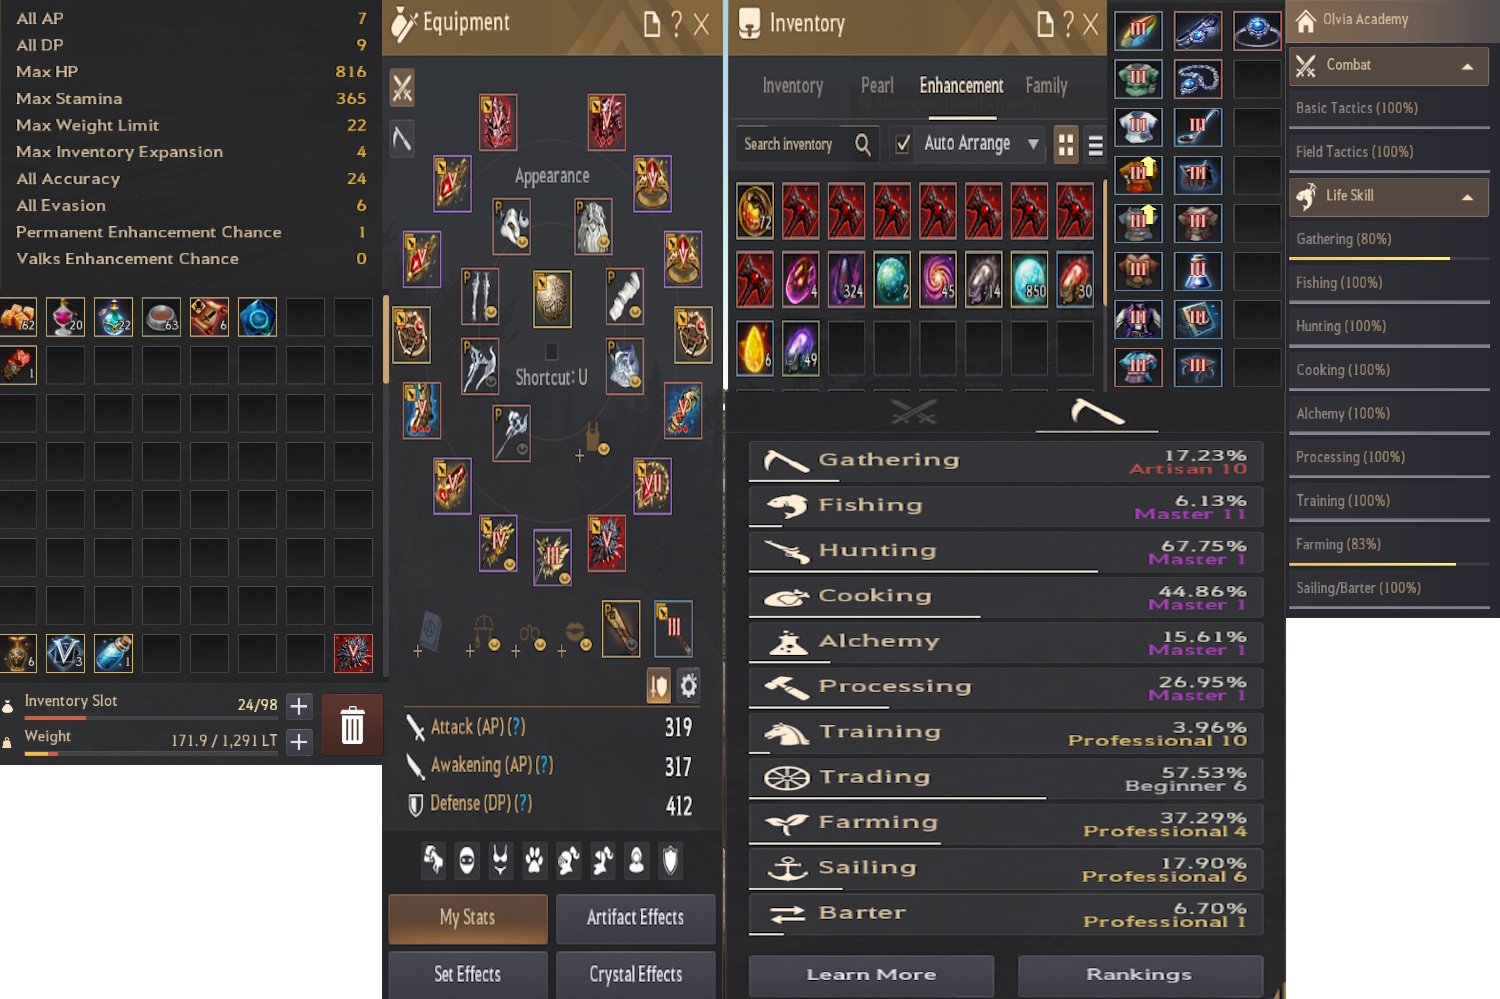Switch inventory to grid view icon

1066,145
